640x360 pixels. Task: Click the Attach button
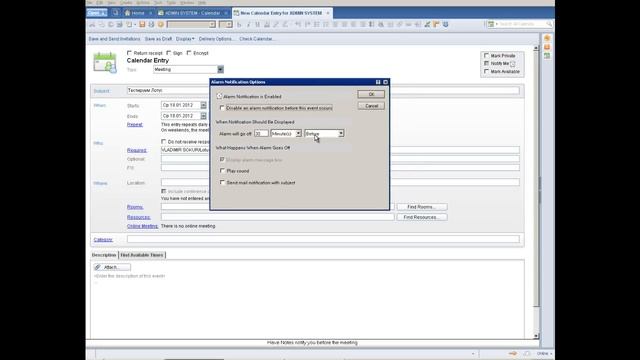pos(112,267)
